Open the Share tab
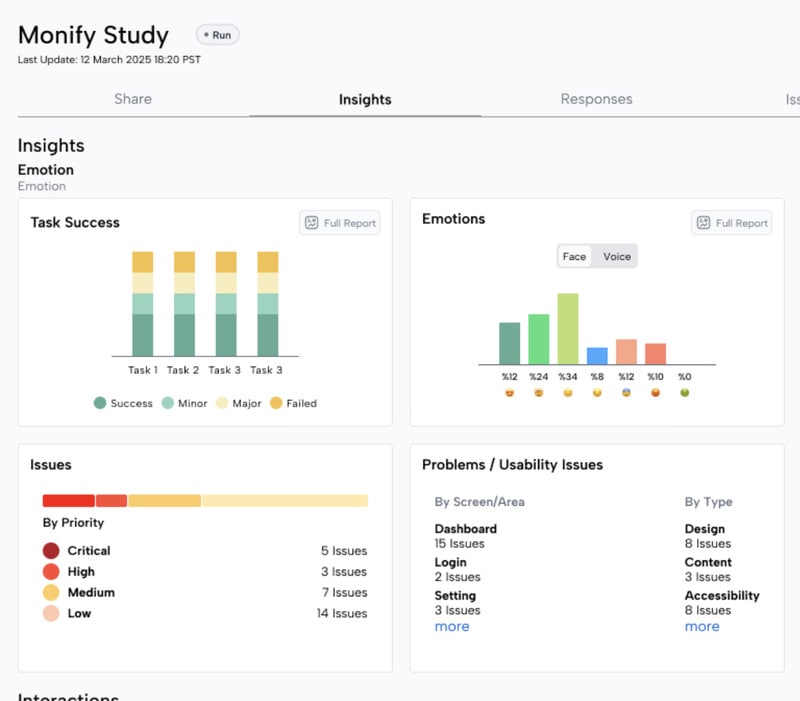The image size is (800, 701). tap(133, 99)
